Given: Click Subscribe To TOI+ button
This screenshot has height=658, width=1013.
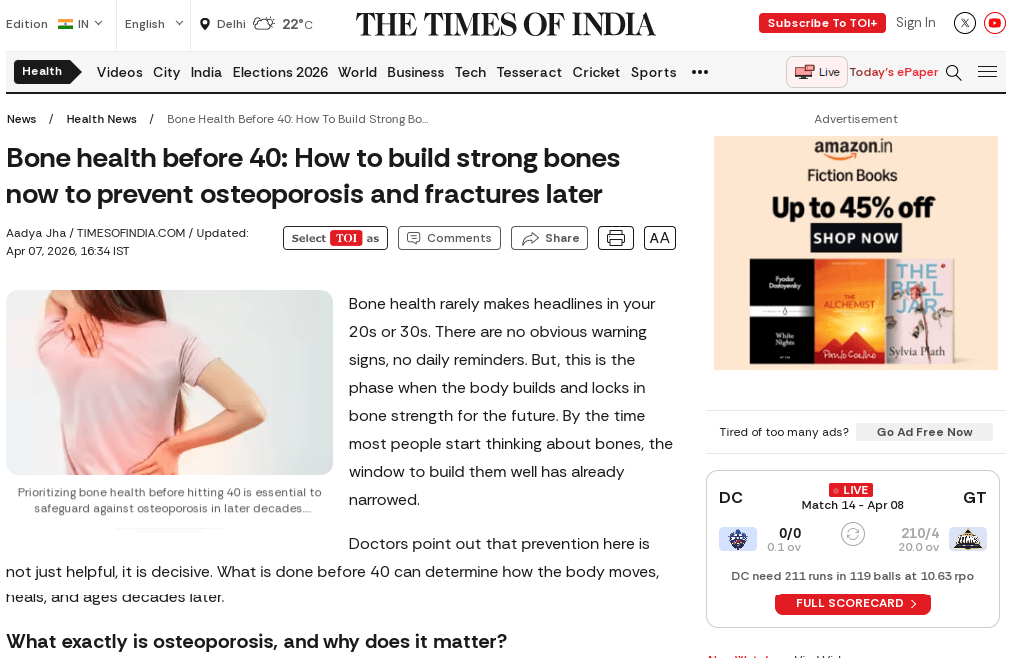Looking at the screenshot, I should coord(822,23).
